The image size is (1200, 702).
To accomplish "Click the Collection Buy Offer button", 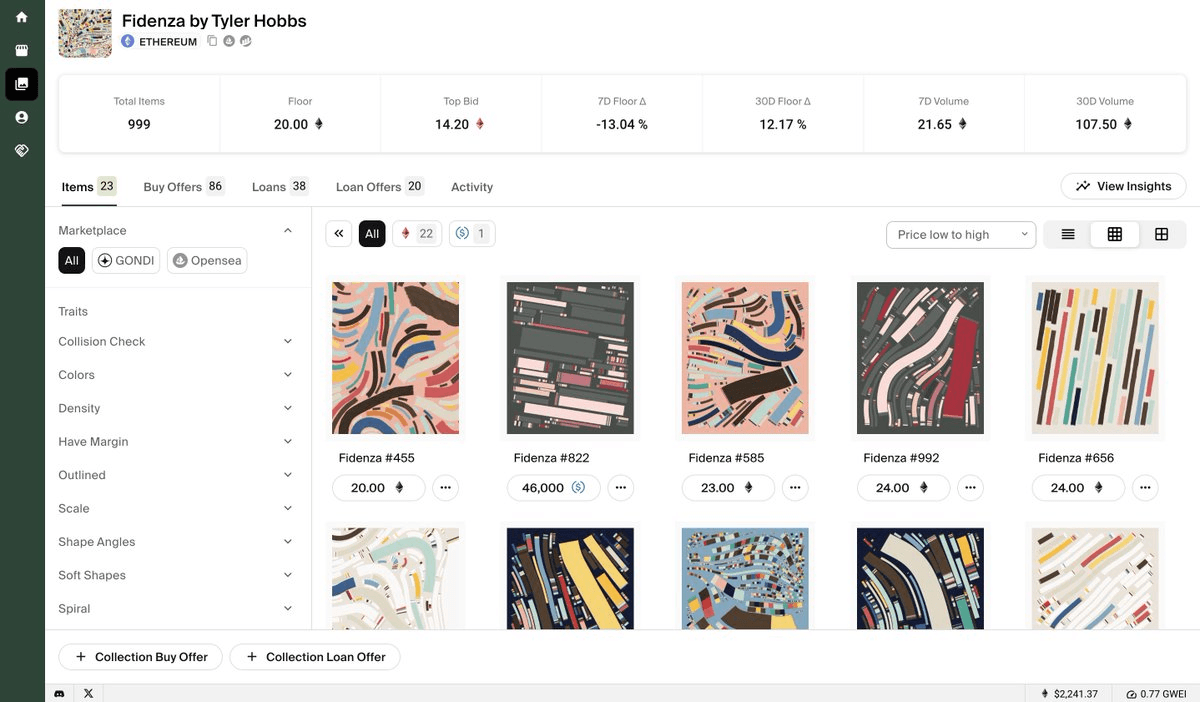I will [140, 657].
